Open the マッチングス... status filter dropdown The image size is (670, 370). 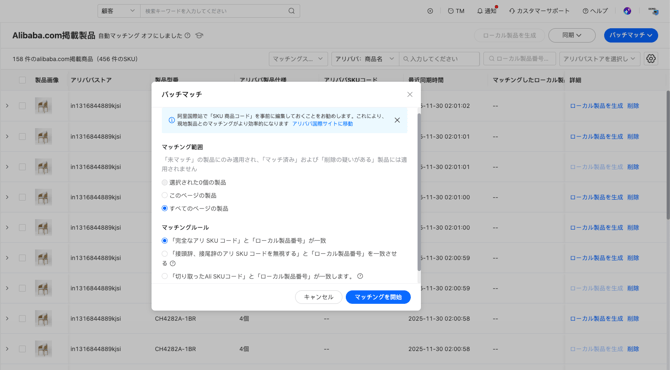point(298,59)
